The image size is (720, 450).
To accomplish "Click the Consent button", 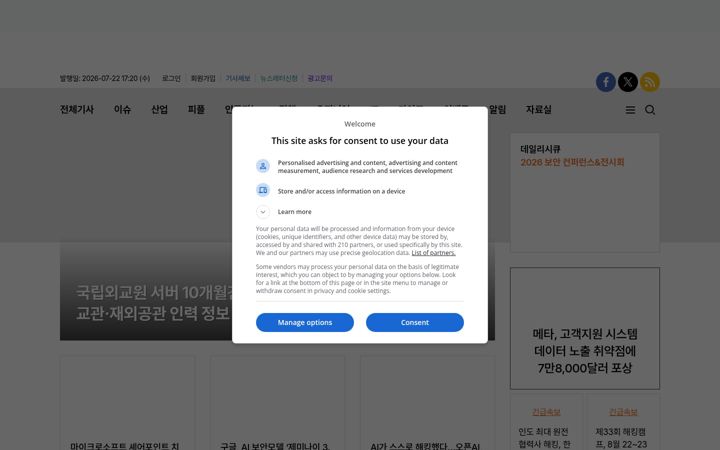I will 415,322.
